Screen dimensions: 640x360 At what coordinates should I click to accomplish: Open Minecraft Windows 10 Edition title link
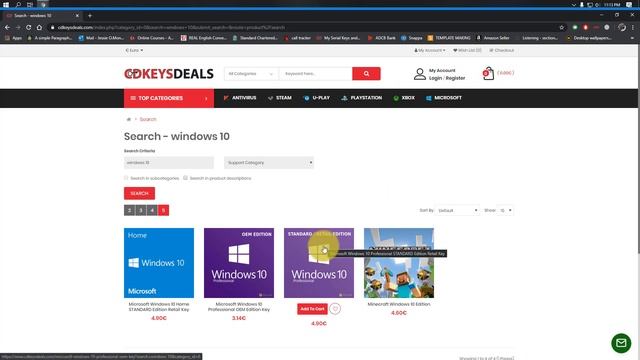[399, 304]
